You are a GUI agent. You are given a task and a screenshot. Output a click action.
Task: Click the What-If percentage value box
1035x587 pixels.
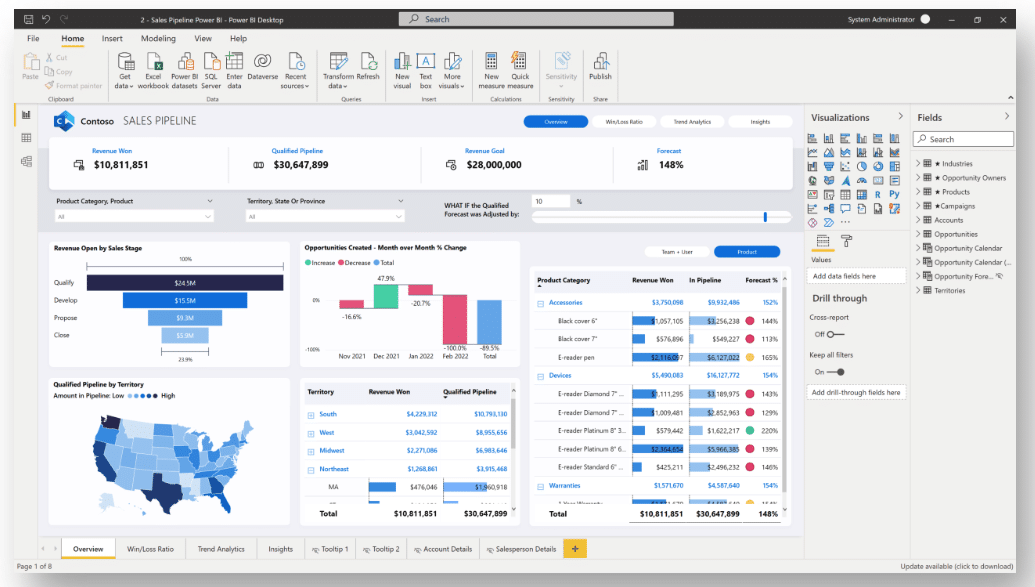coord(551,201)
